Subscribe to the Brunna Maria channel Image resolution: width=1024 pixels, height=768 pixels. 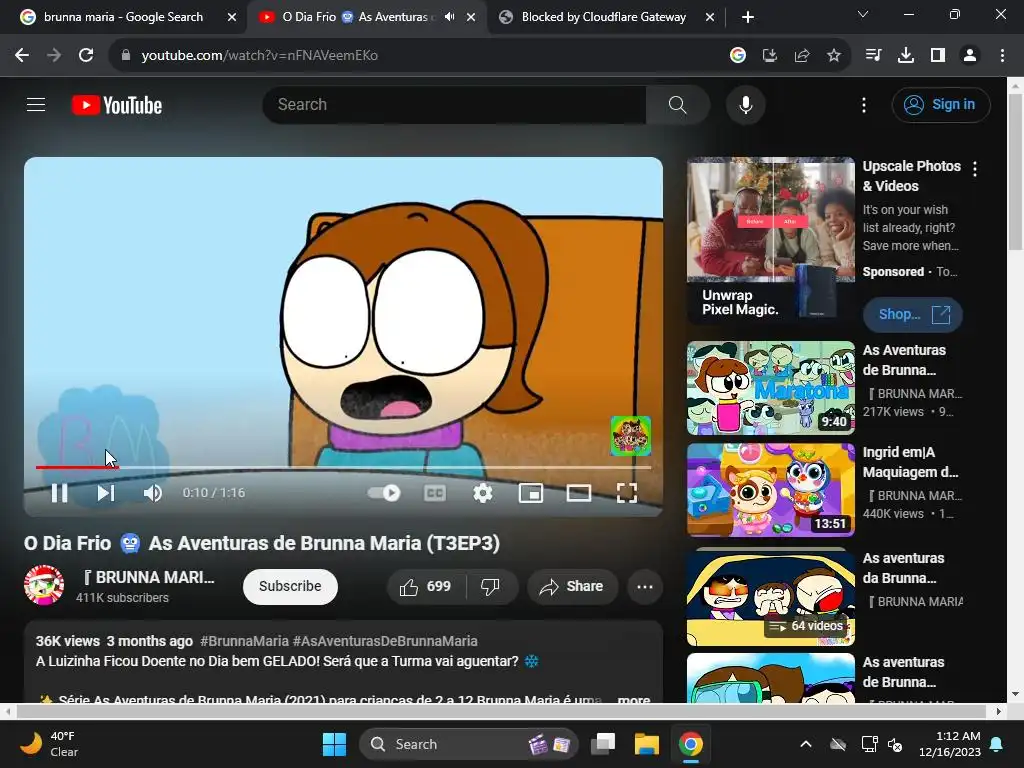click(x=290, y=586)
